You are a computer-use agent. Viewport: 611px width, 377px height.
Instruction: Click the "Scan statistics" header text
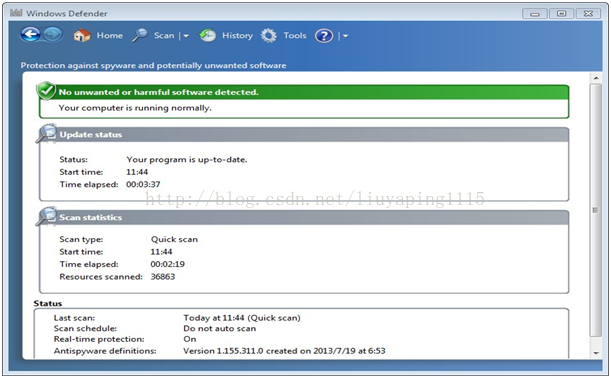90,218
